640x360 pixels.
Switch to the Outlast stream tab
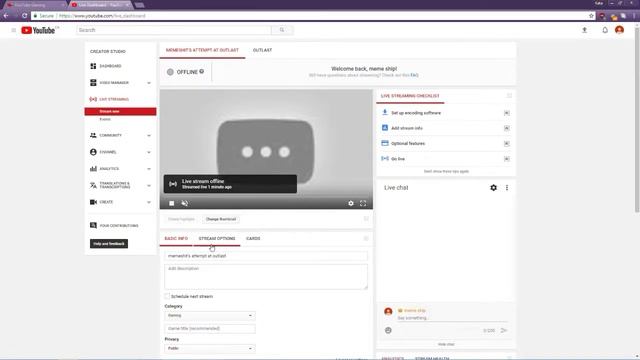262,50
